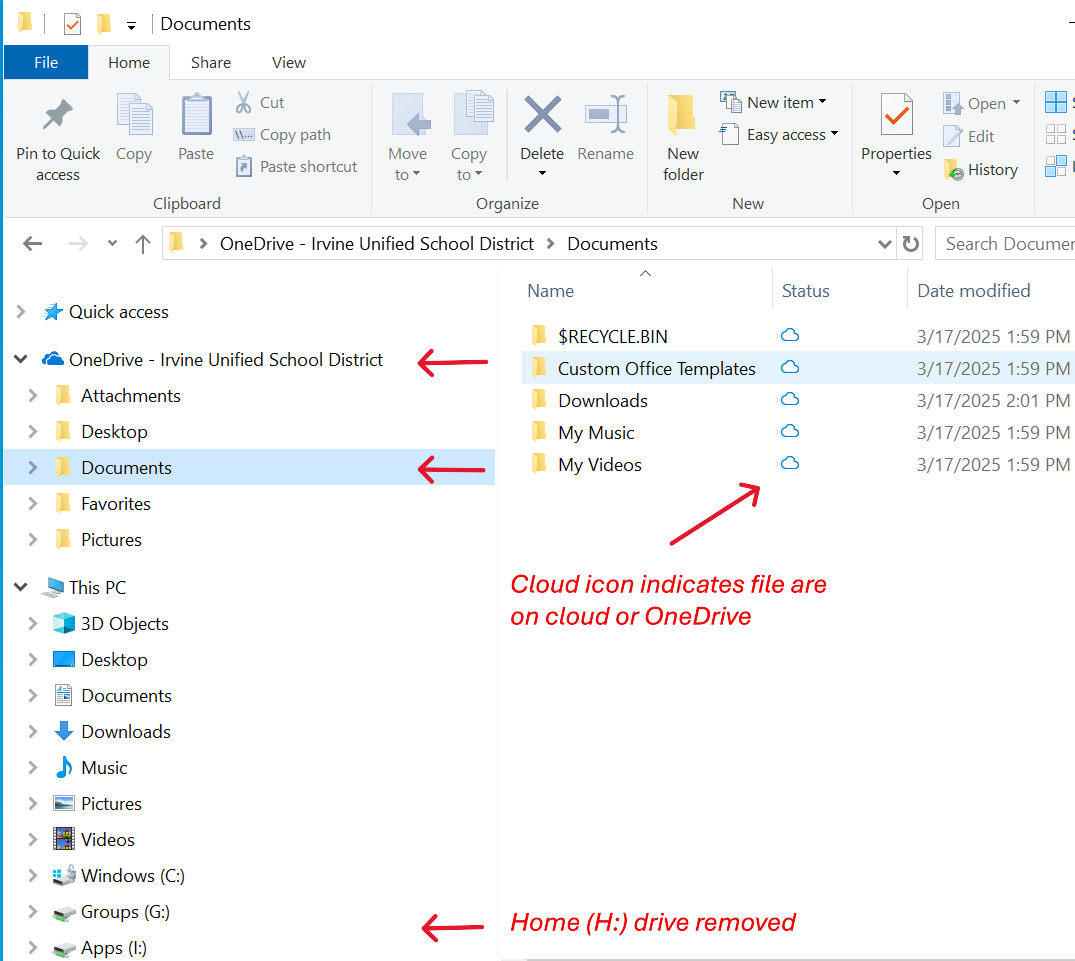The image size is (1075, 961).
Task: Switch to the Share ribbon tab
Action: 210,62
